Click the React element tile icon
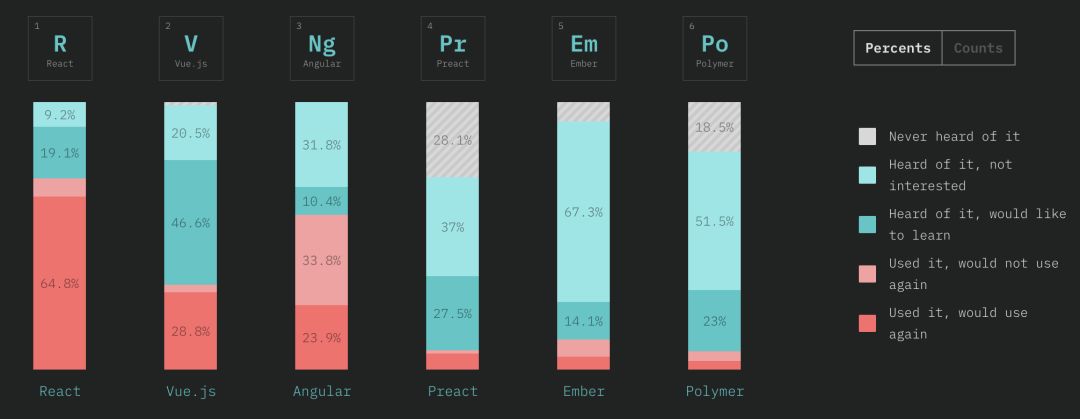Viewport: 1080px width, 419px height. point(60,48)
